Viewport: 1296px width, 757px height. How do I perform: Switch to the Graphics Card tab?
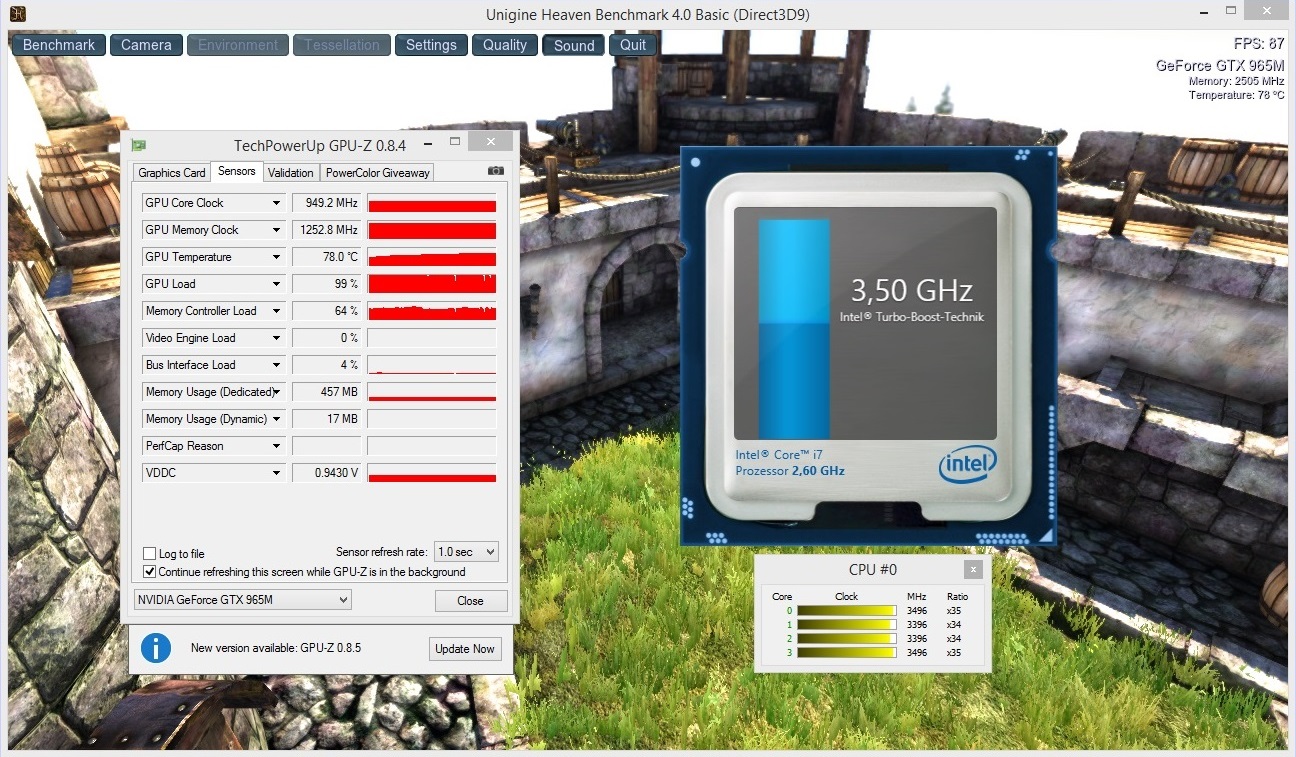point(172,173)
